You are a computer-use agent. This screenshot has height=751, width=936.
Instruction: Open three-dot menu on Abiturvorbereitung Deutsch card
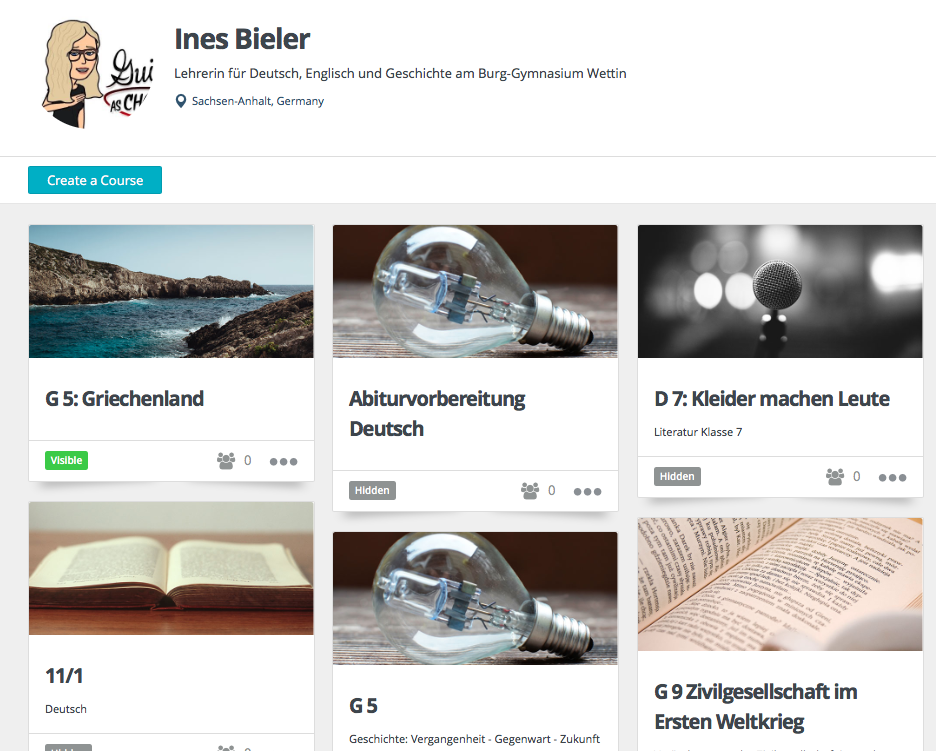[587, 491]
